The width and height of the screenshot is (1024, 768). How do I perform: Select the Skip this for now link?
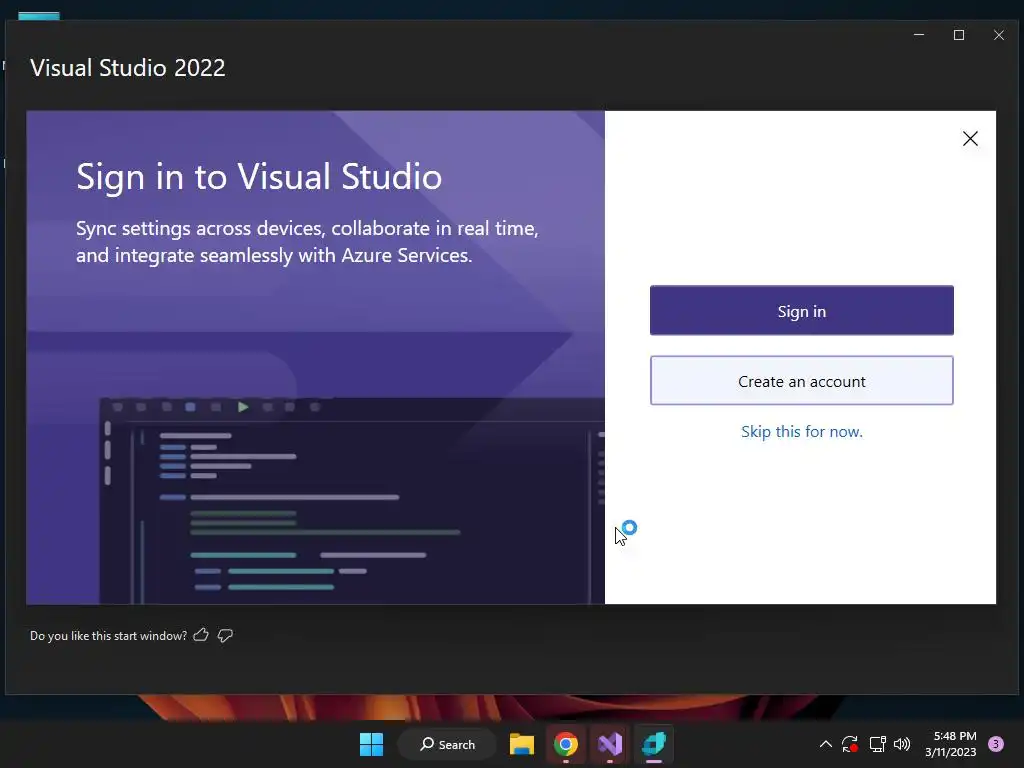pyautogui.click(x=801, y=432)
